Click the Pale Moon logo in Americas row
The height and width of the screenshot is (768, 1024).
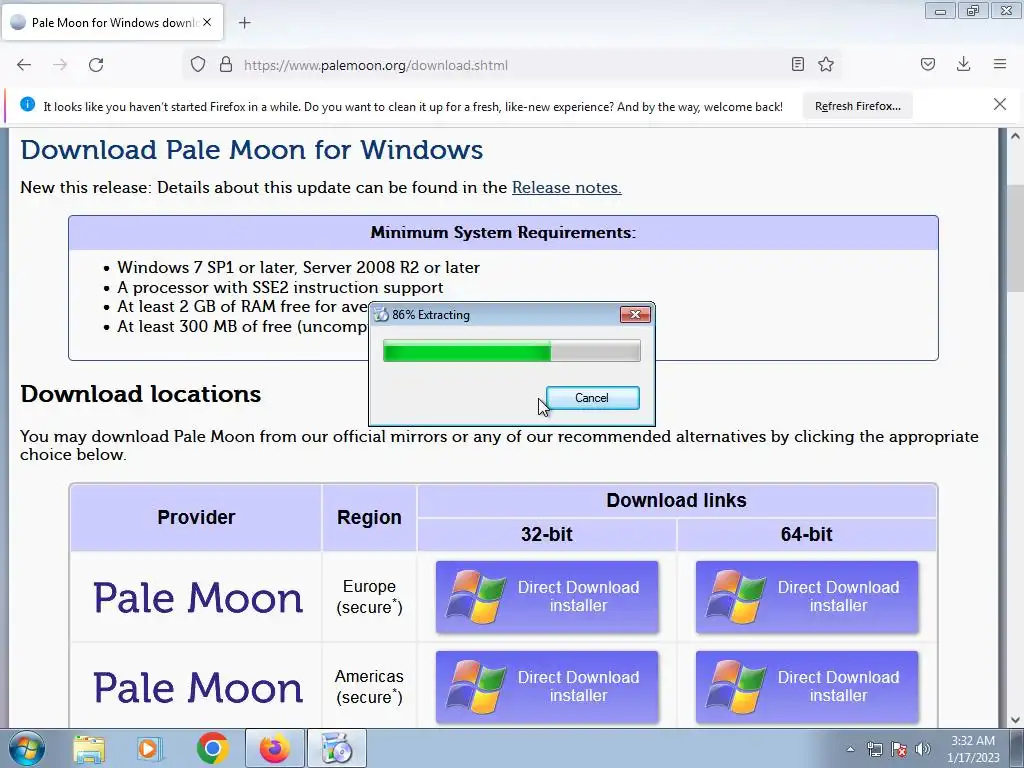click(198, 688)
